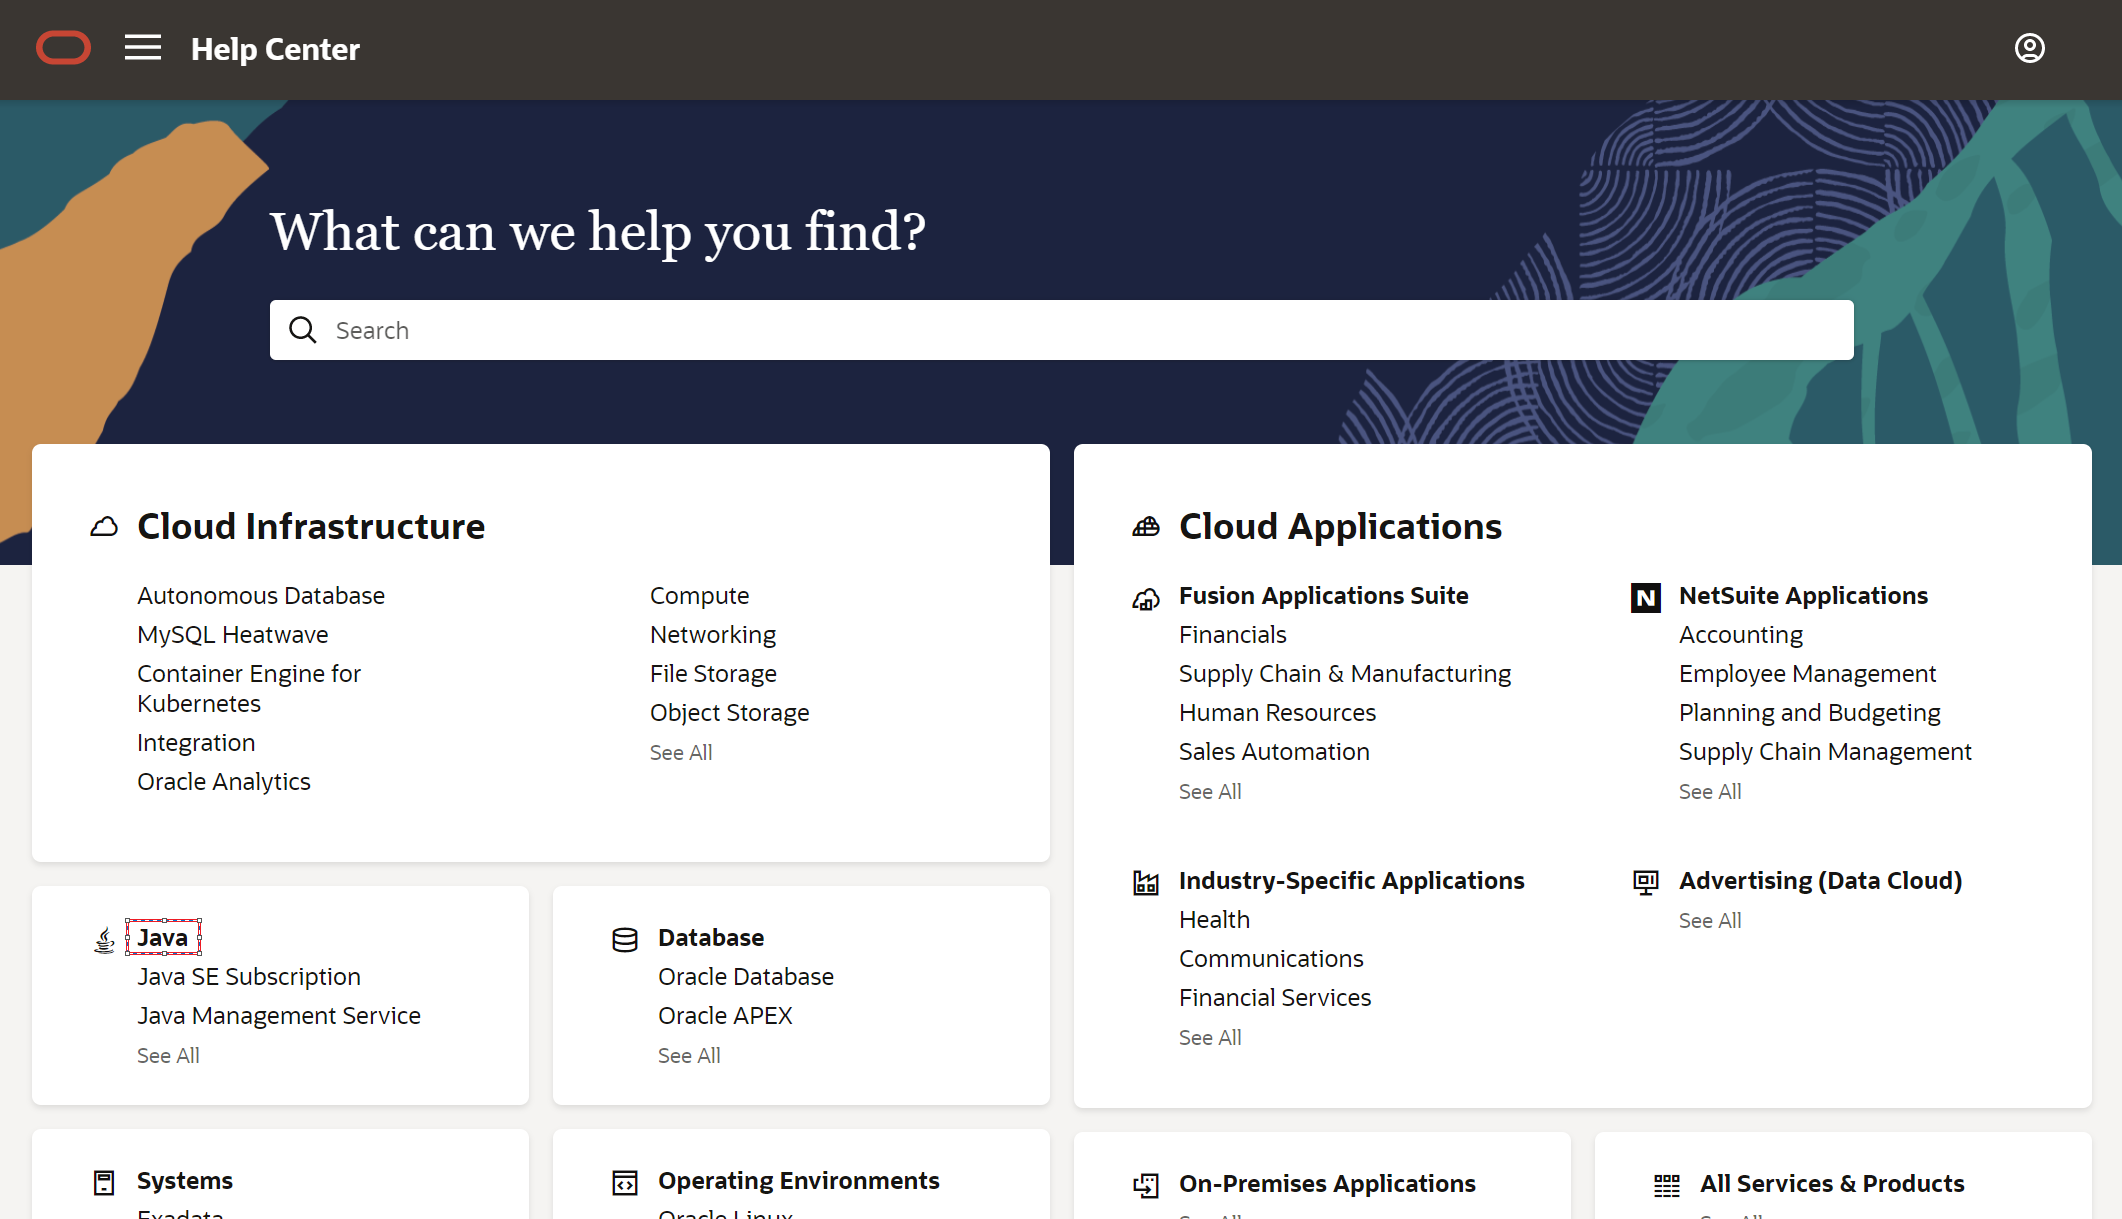Open Operating Environments heading link
This screenshot has width=2122, height=1219.
click(x=799, y=1181)
